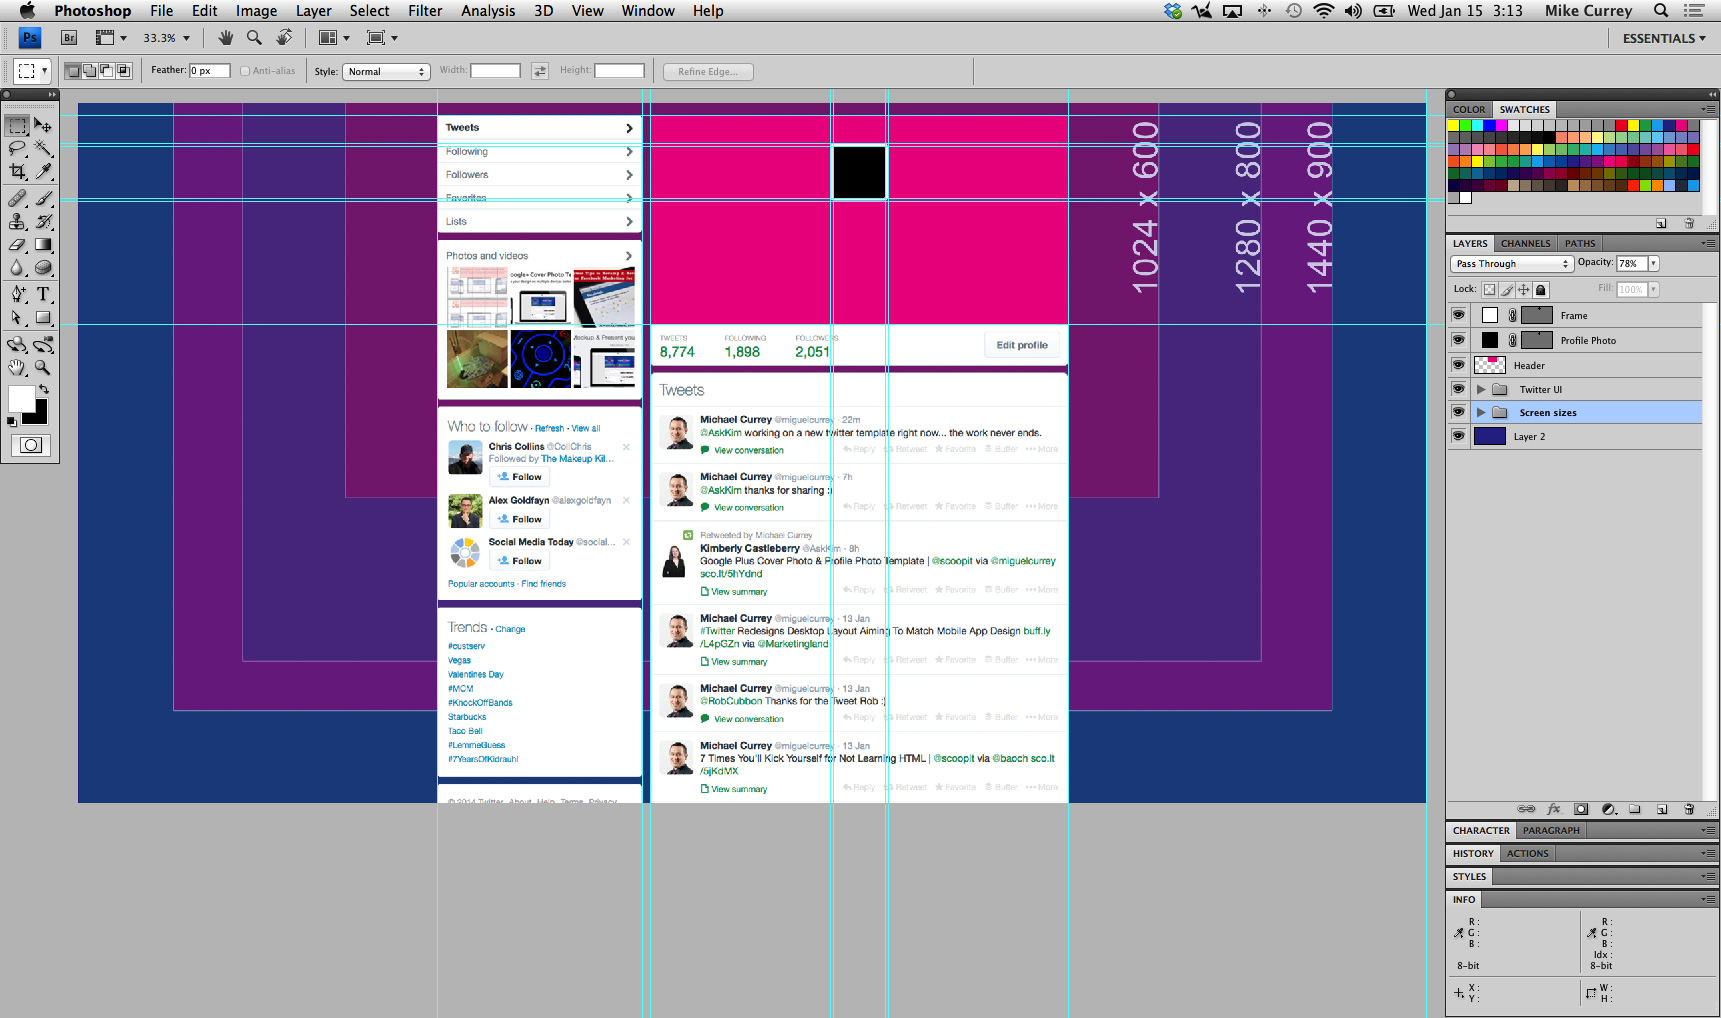1721x1018 pixels.
Task: Create a new layer group
Action: pos(1635,809)
